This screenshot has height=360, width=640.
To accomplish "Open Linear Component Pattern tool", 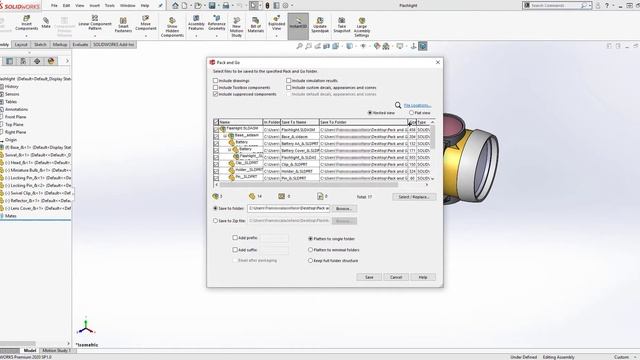I will (95, 23).
